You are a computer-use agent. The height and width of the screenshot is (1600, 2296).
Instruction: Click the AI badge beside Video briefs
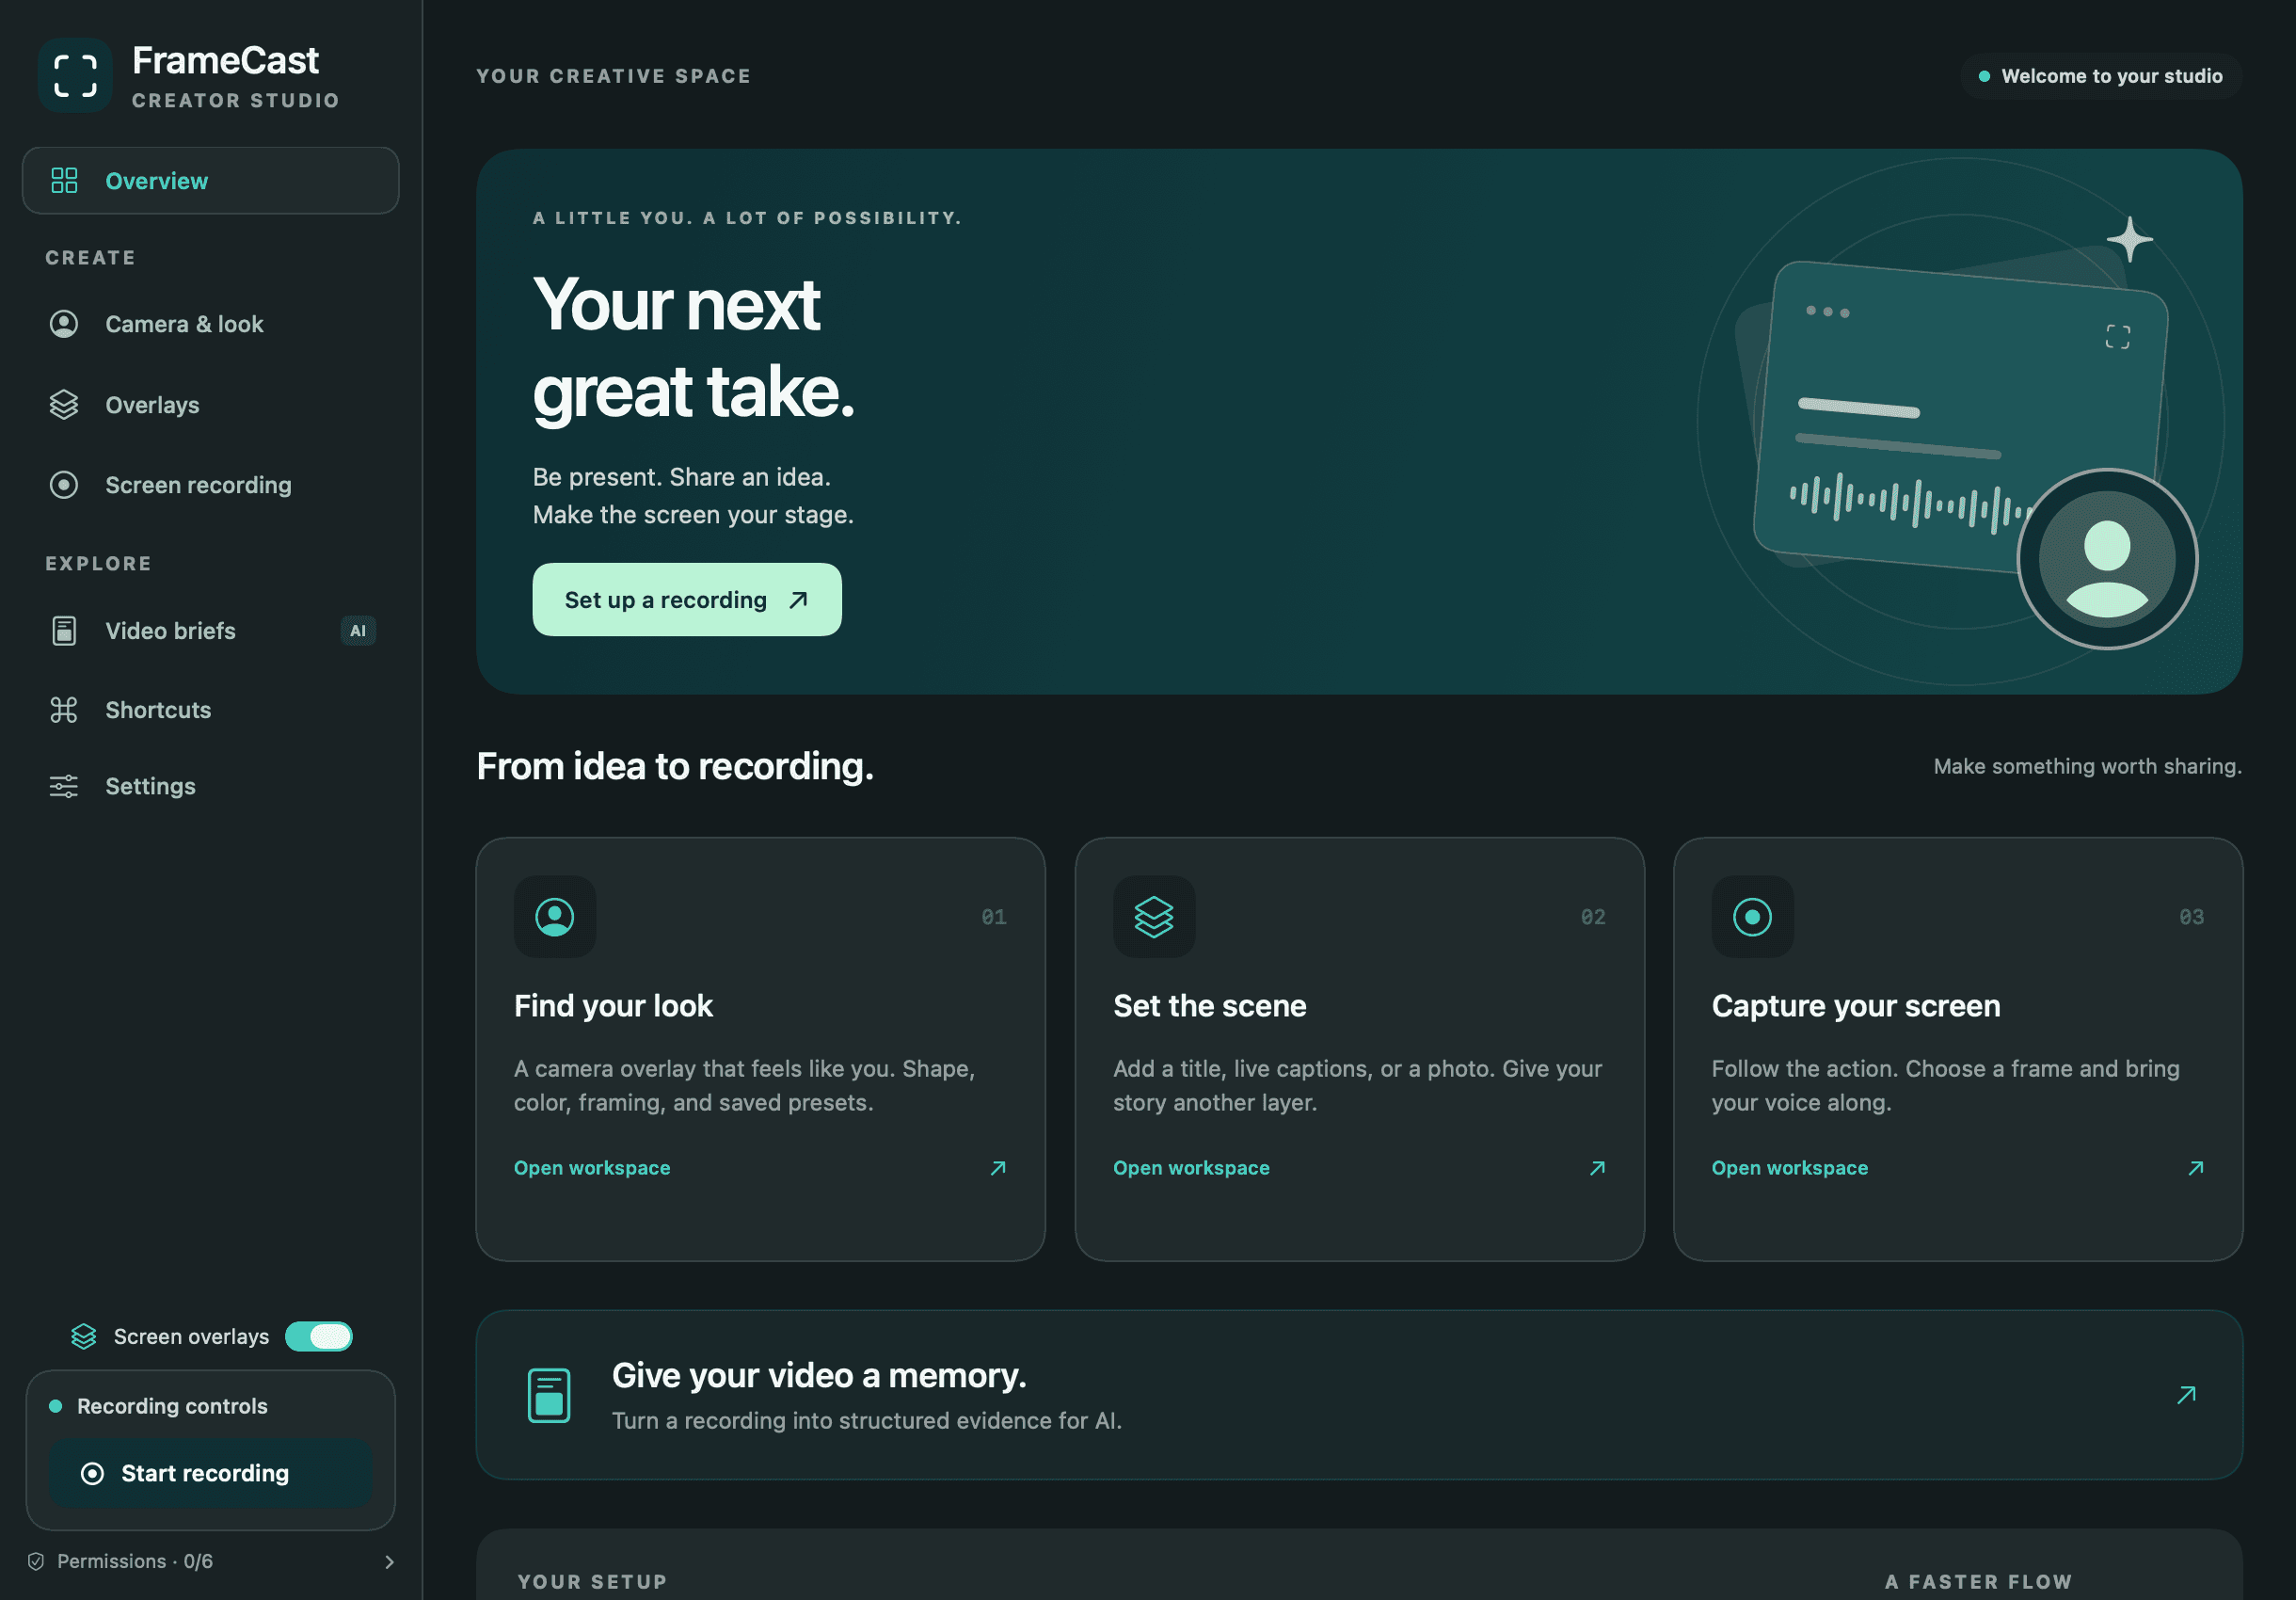(358, 631)
